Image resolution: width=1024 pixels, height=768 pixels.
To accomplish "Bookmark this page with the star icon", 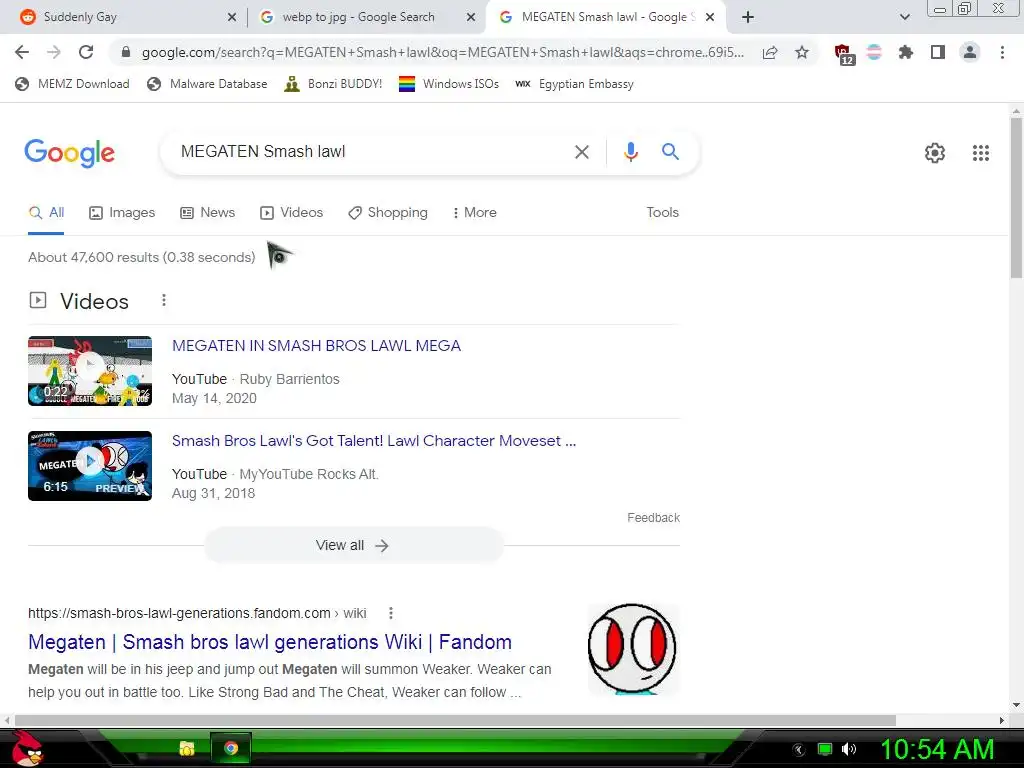I will (802, 52).
